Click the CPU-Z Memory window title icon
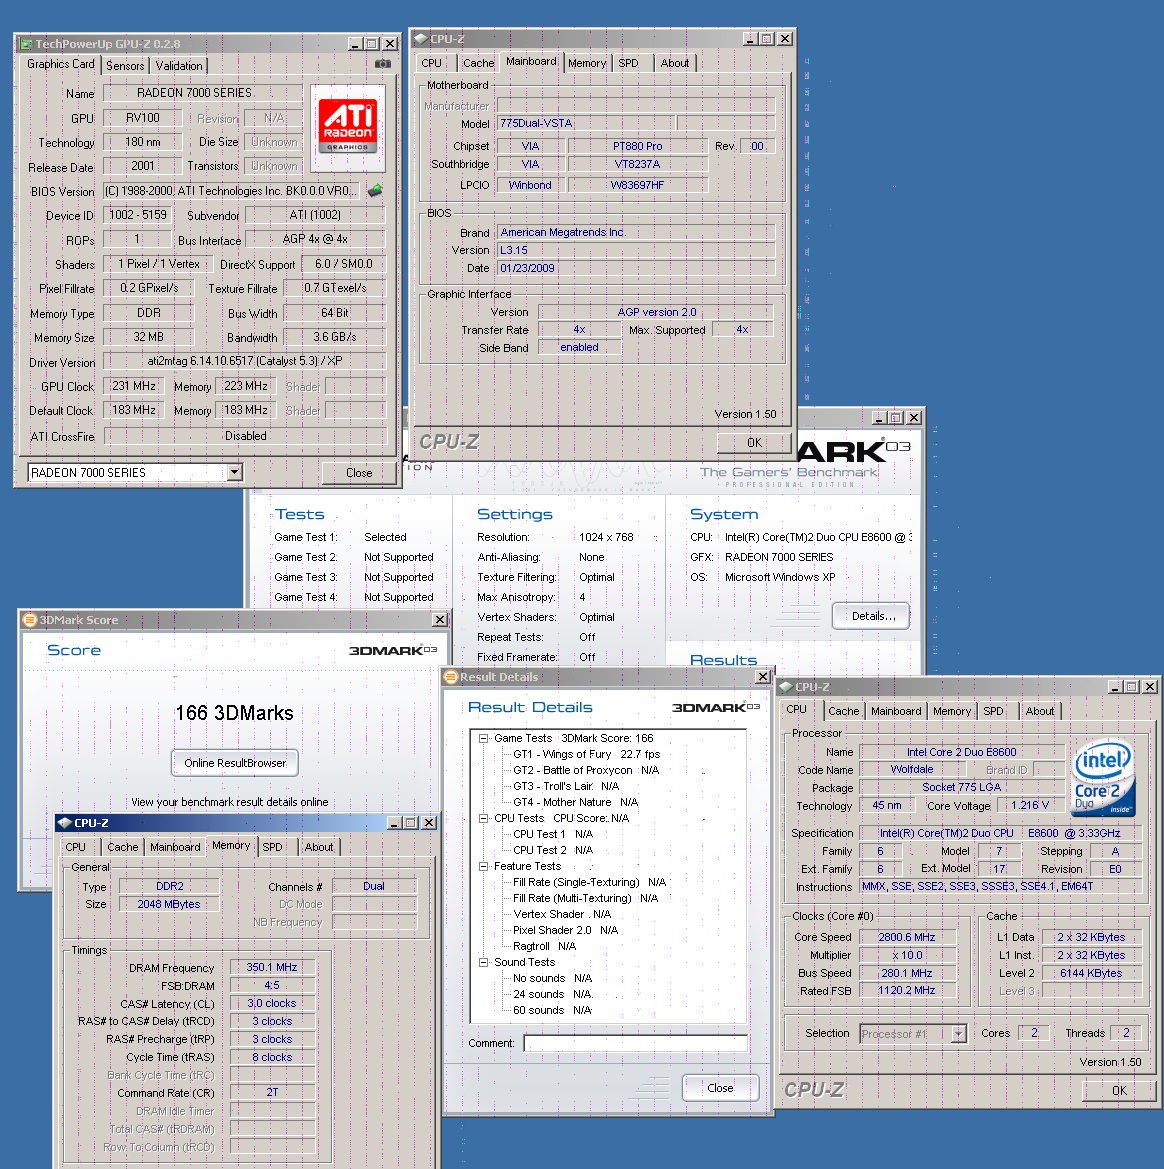The image size is (1164, 1169). coord(64,822)
